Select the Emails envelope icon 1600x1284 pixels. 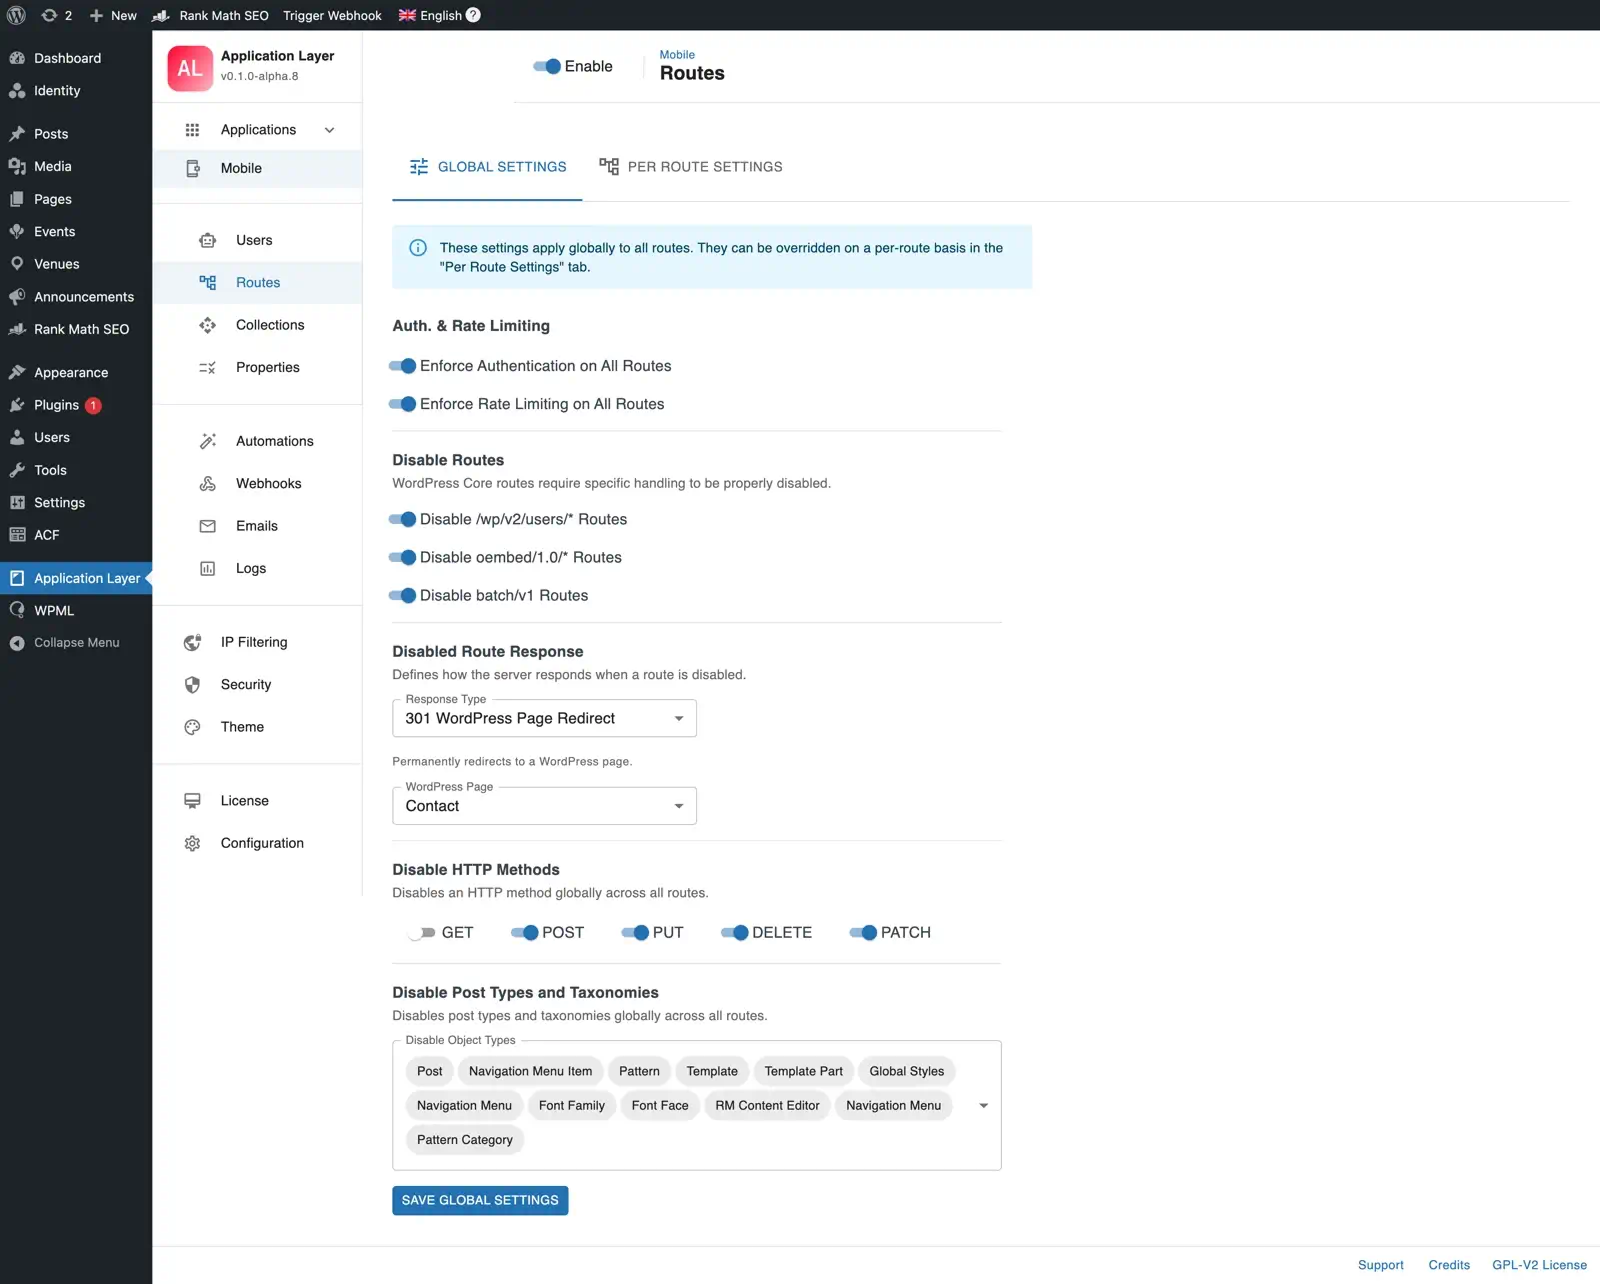click(207, 526)
